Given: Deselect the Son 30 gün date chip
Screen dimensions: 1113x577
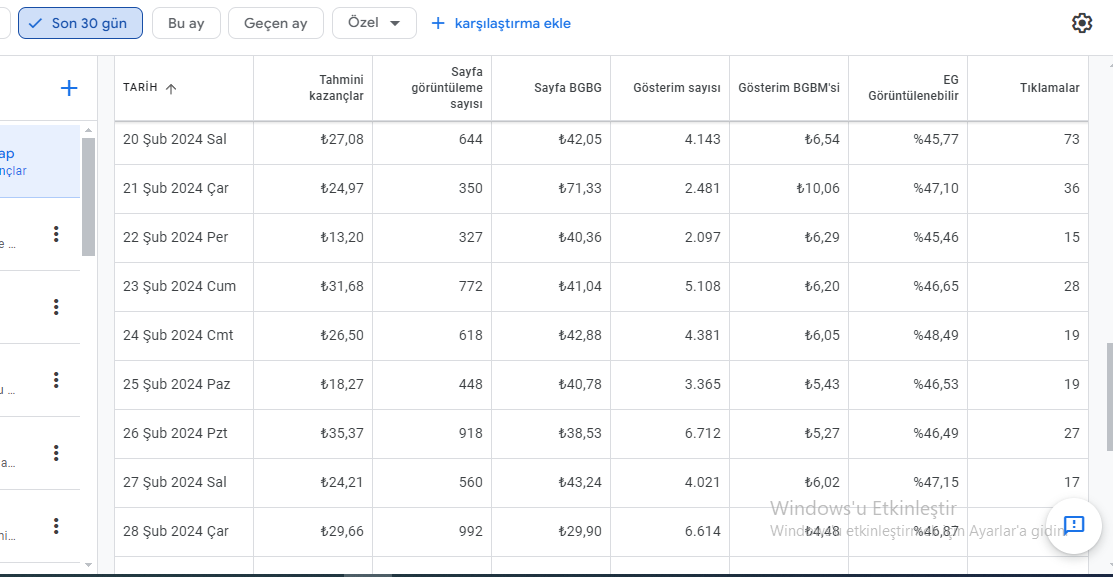Looking at the screenshot, I should [80, 23].
